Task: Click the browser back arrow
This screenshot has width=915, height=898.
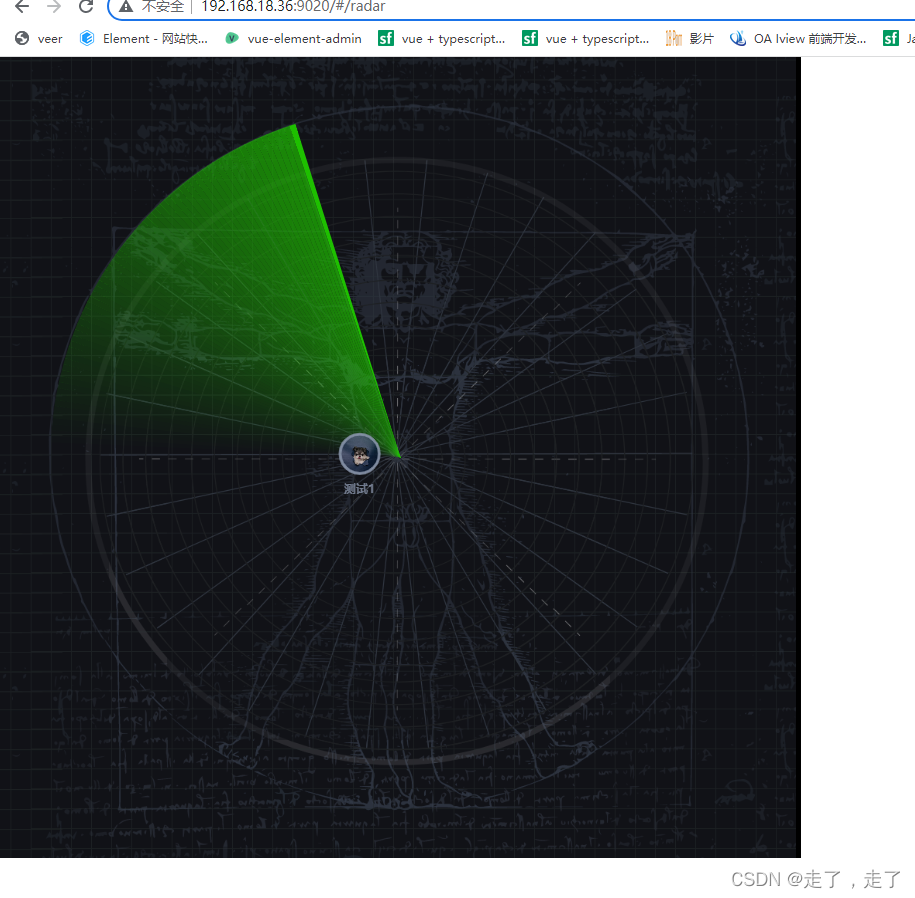Action: click(x=22, y=6)
